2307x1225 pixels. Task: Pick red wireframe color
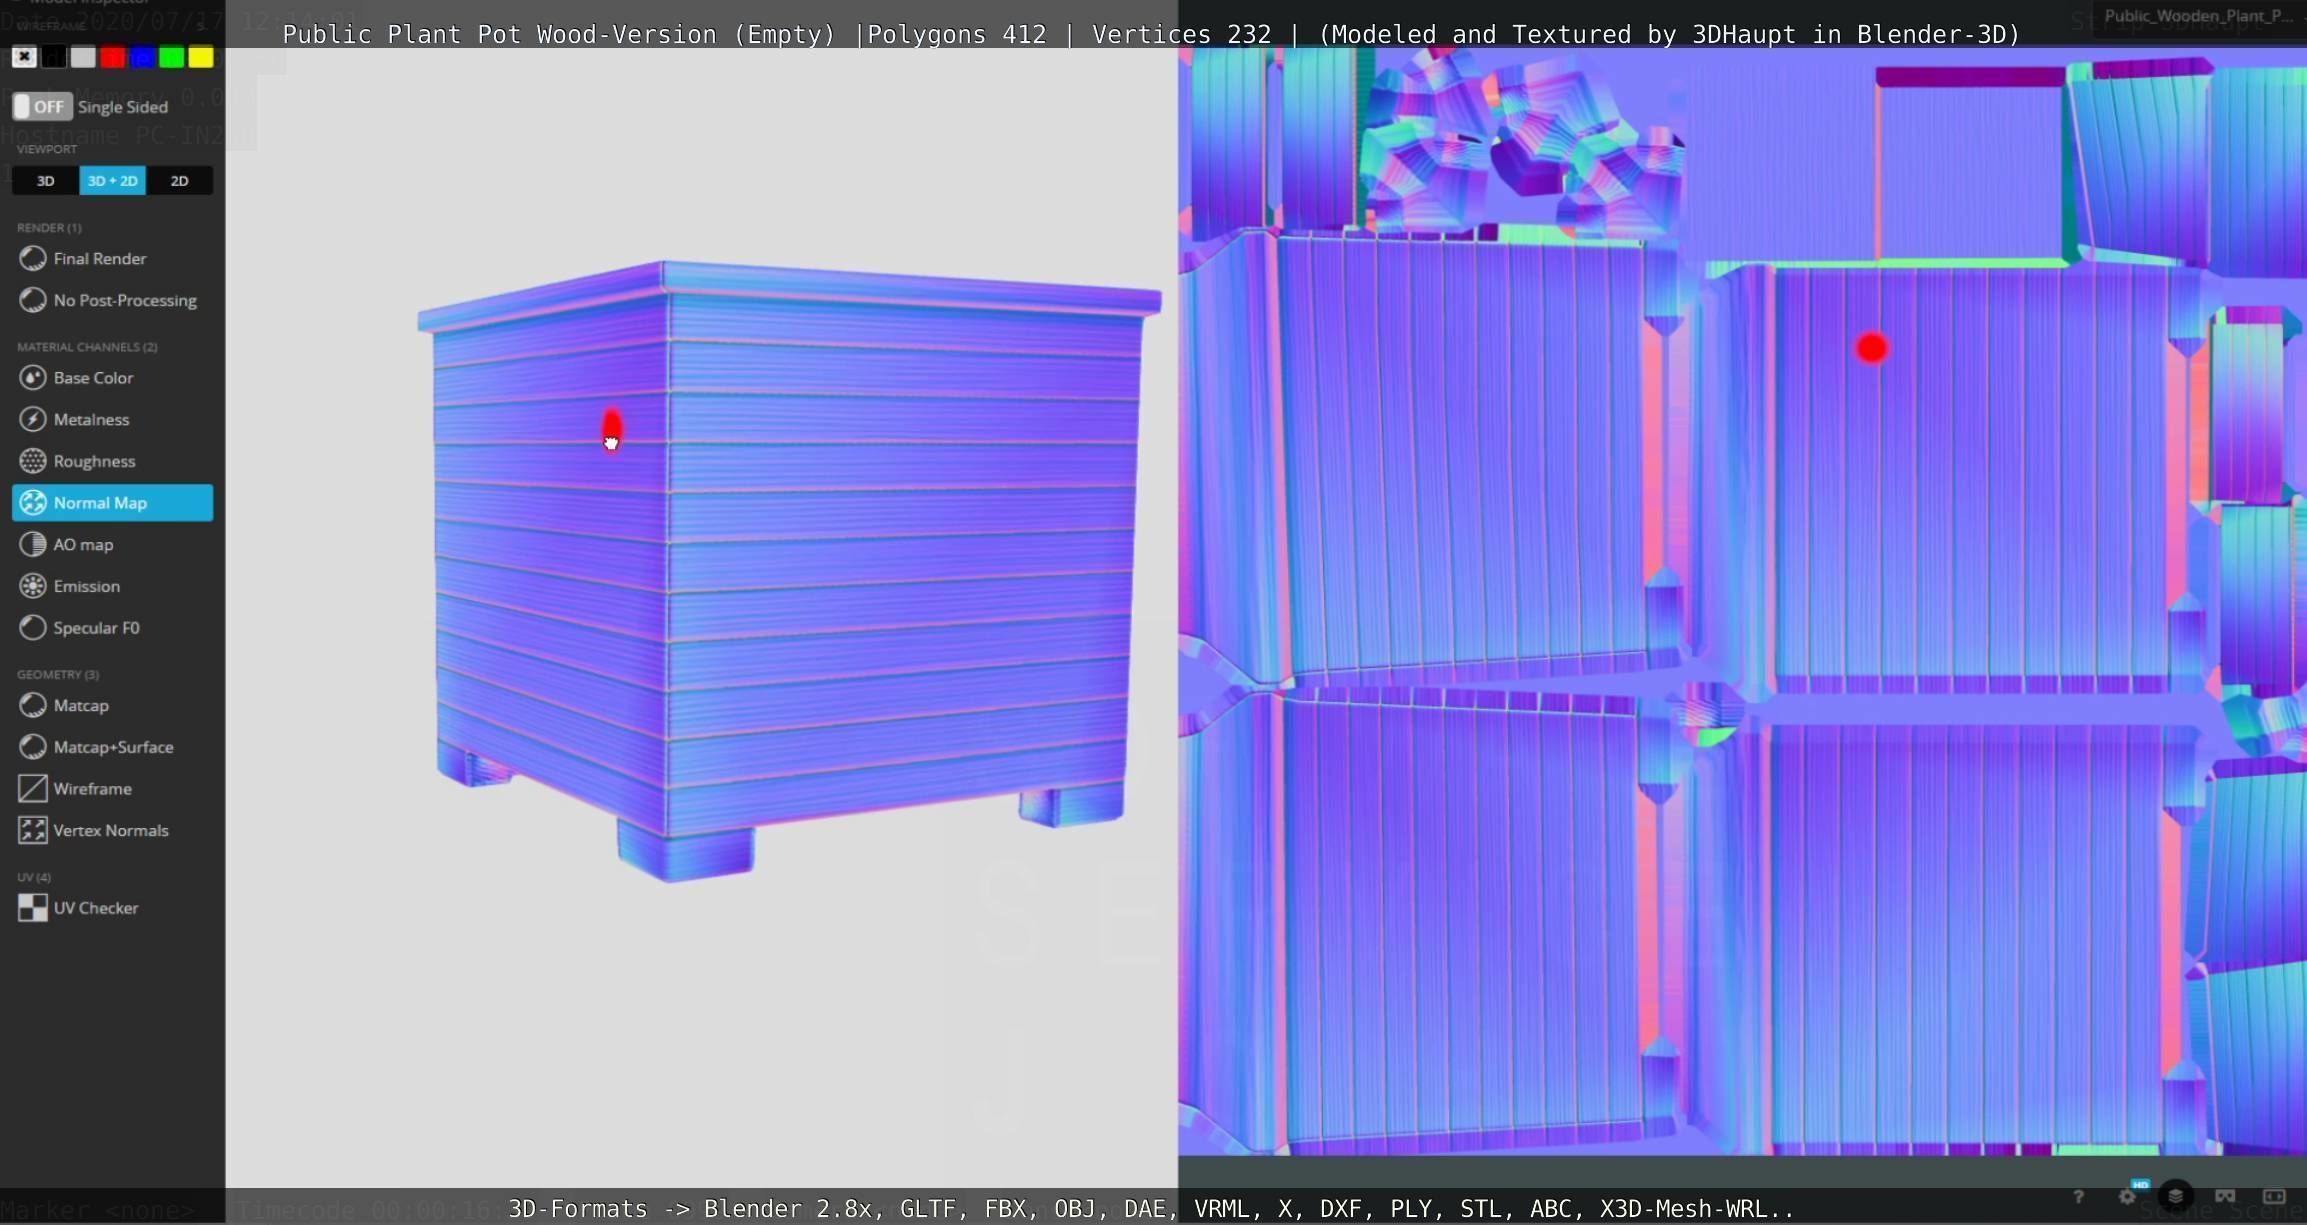click(113, 57)
